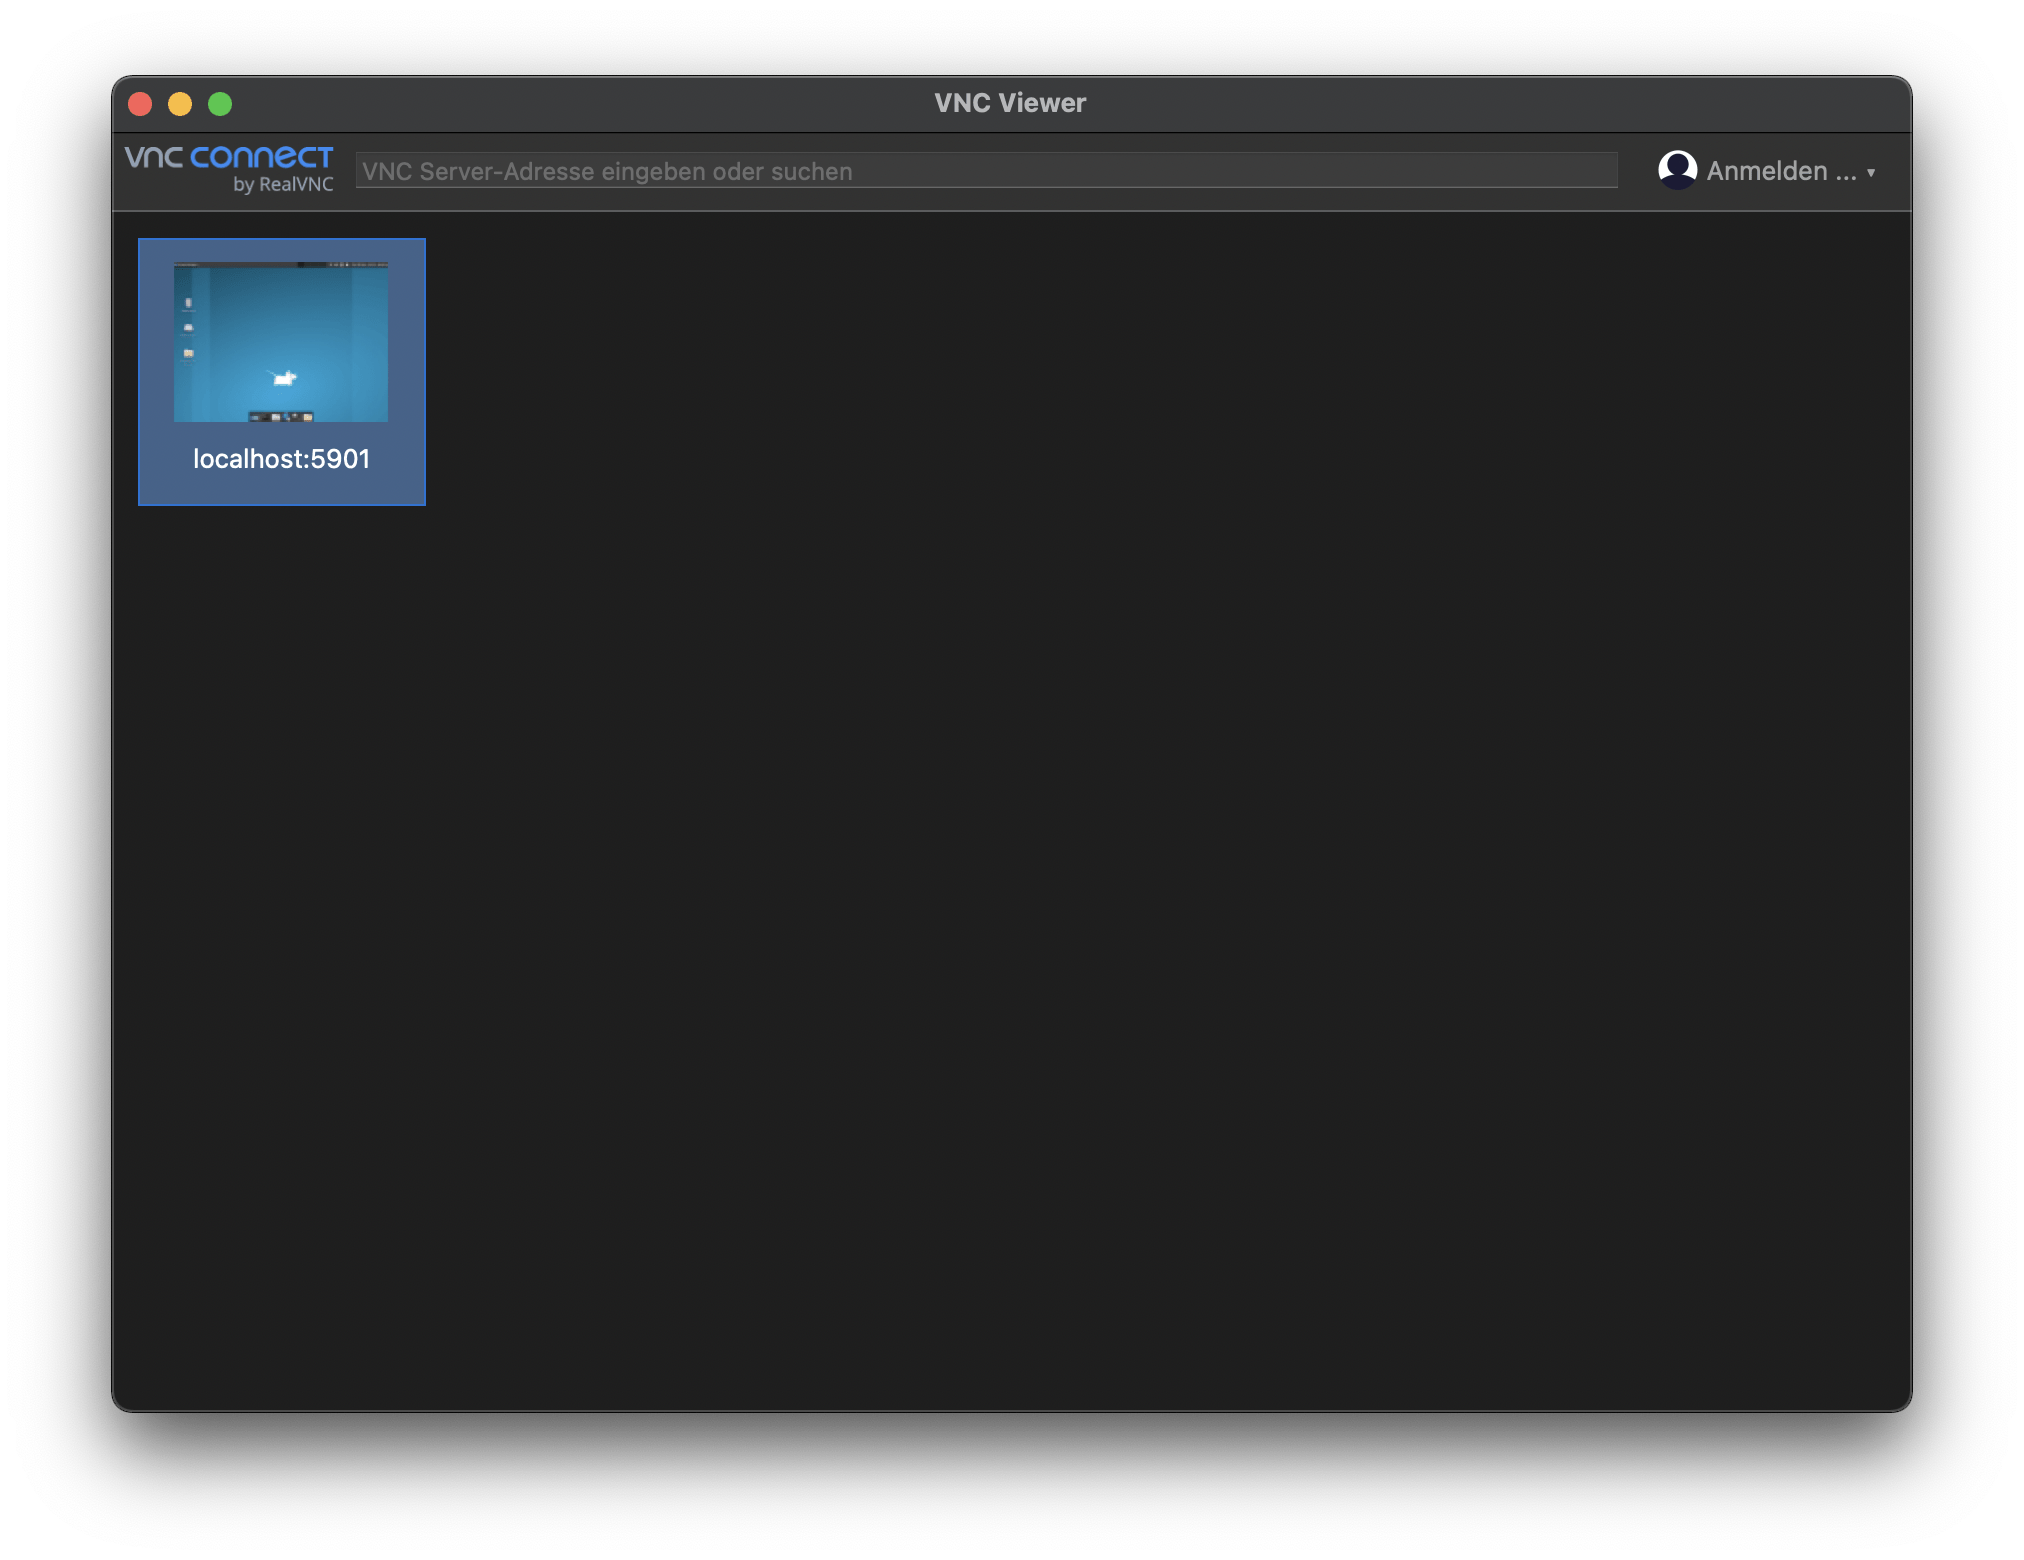The height and width of the screenshot is (1560, 2024).
Task: Click the avatar circle to manage your account
Action: (x=1678, y=170)
